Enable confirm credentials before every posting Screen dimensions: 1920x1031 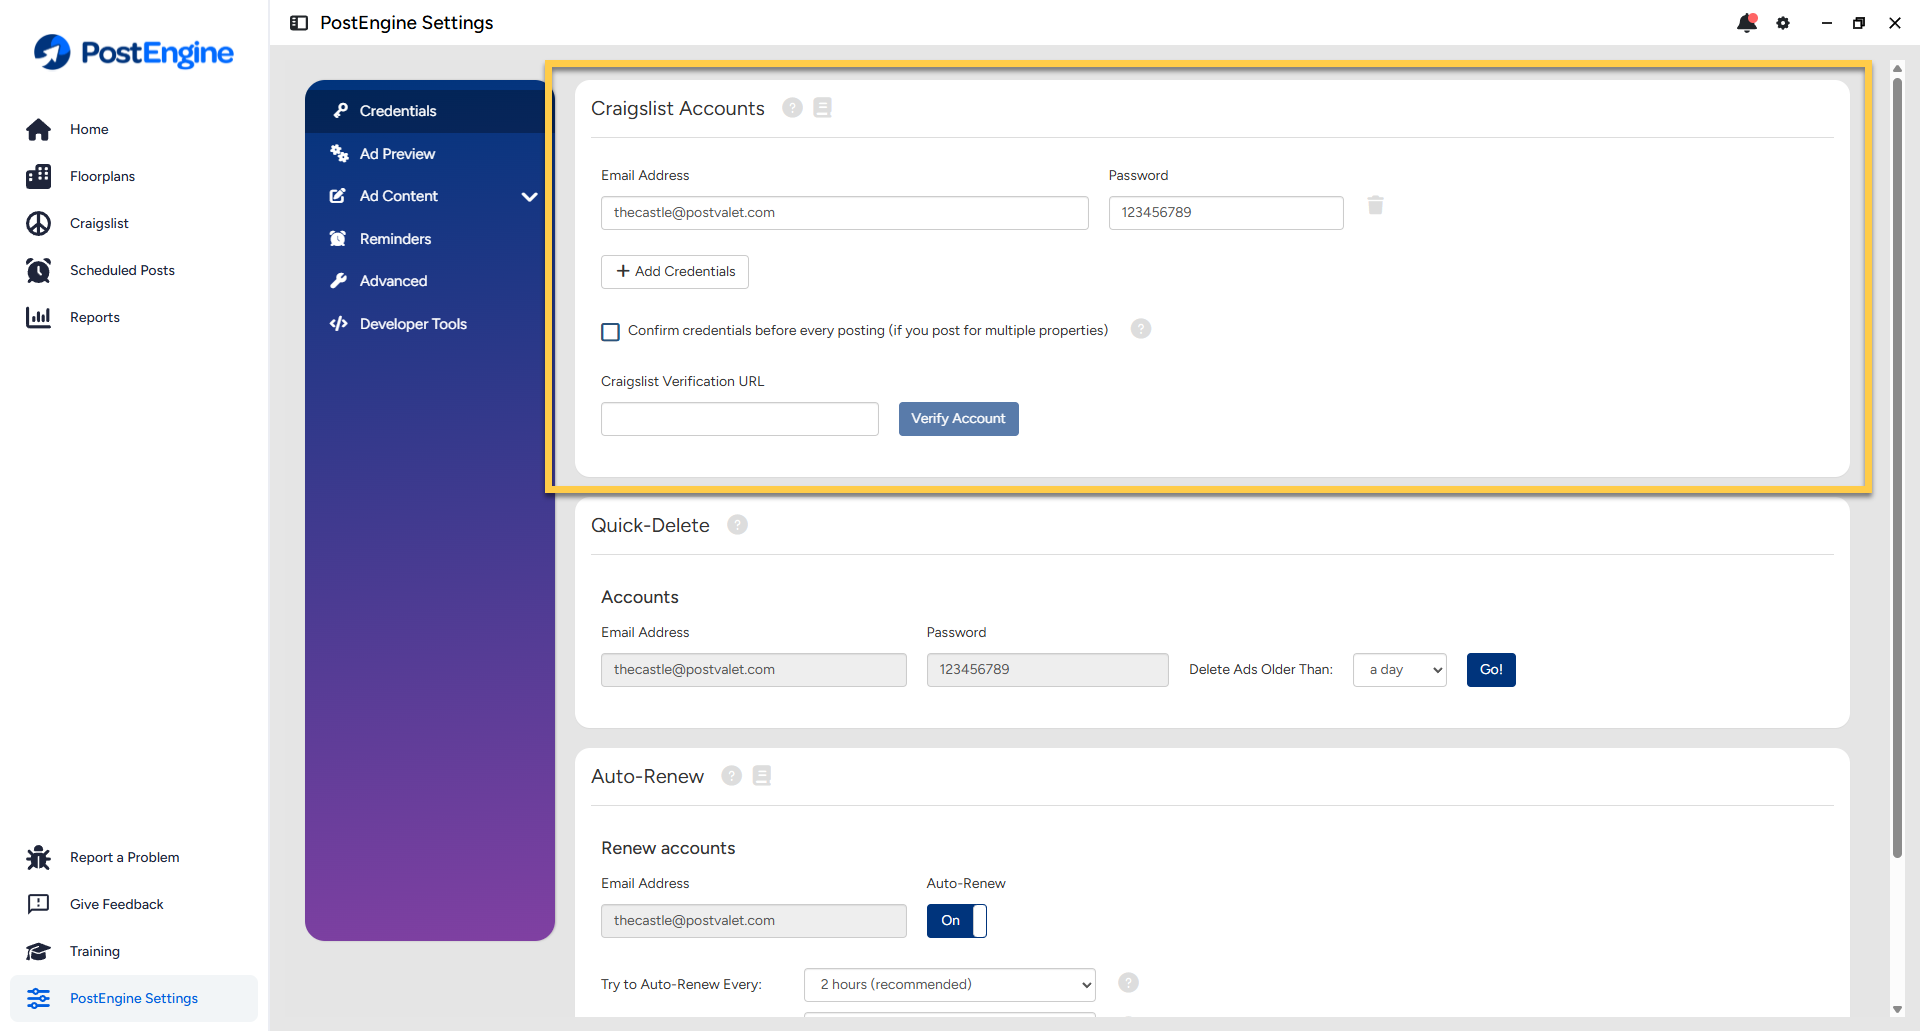(610, 331)
